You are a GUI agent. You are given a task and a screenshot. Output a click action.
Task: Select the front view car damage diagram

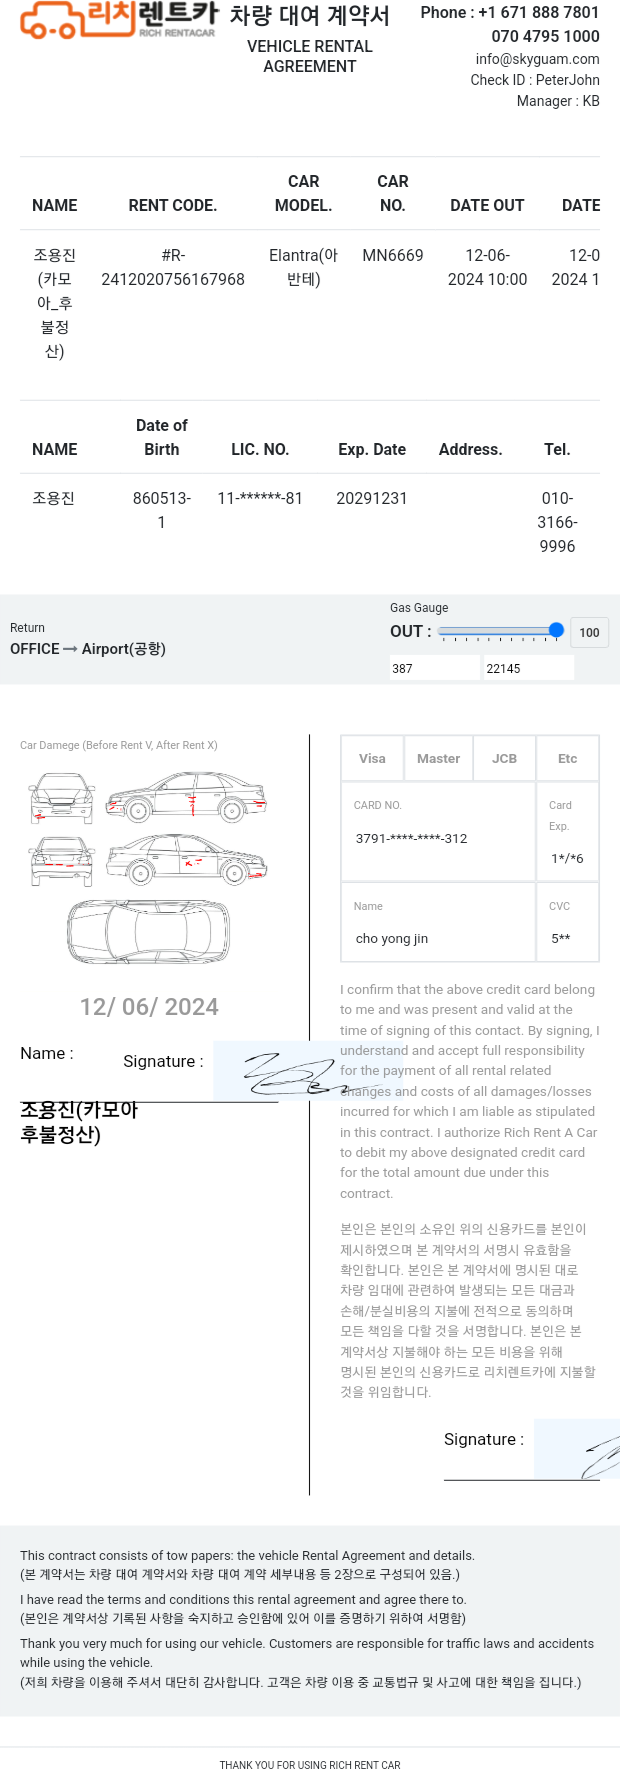pos(62,798)
